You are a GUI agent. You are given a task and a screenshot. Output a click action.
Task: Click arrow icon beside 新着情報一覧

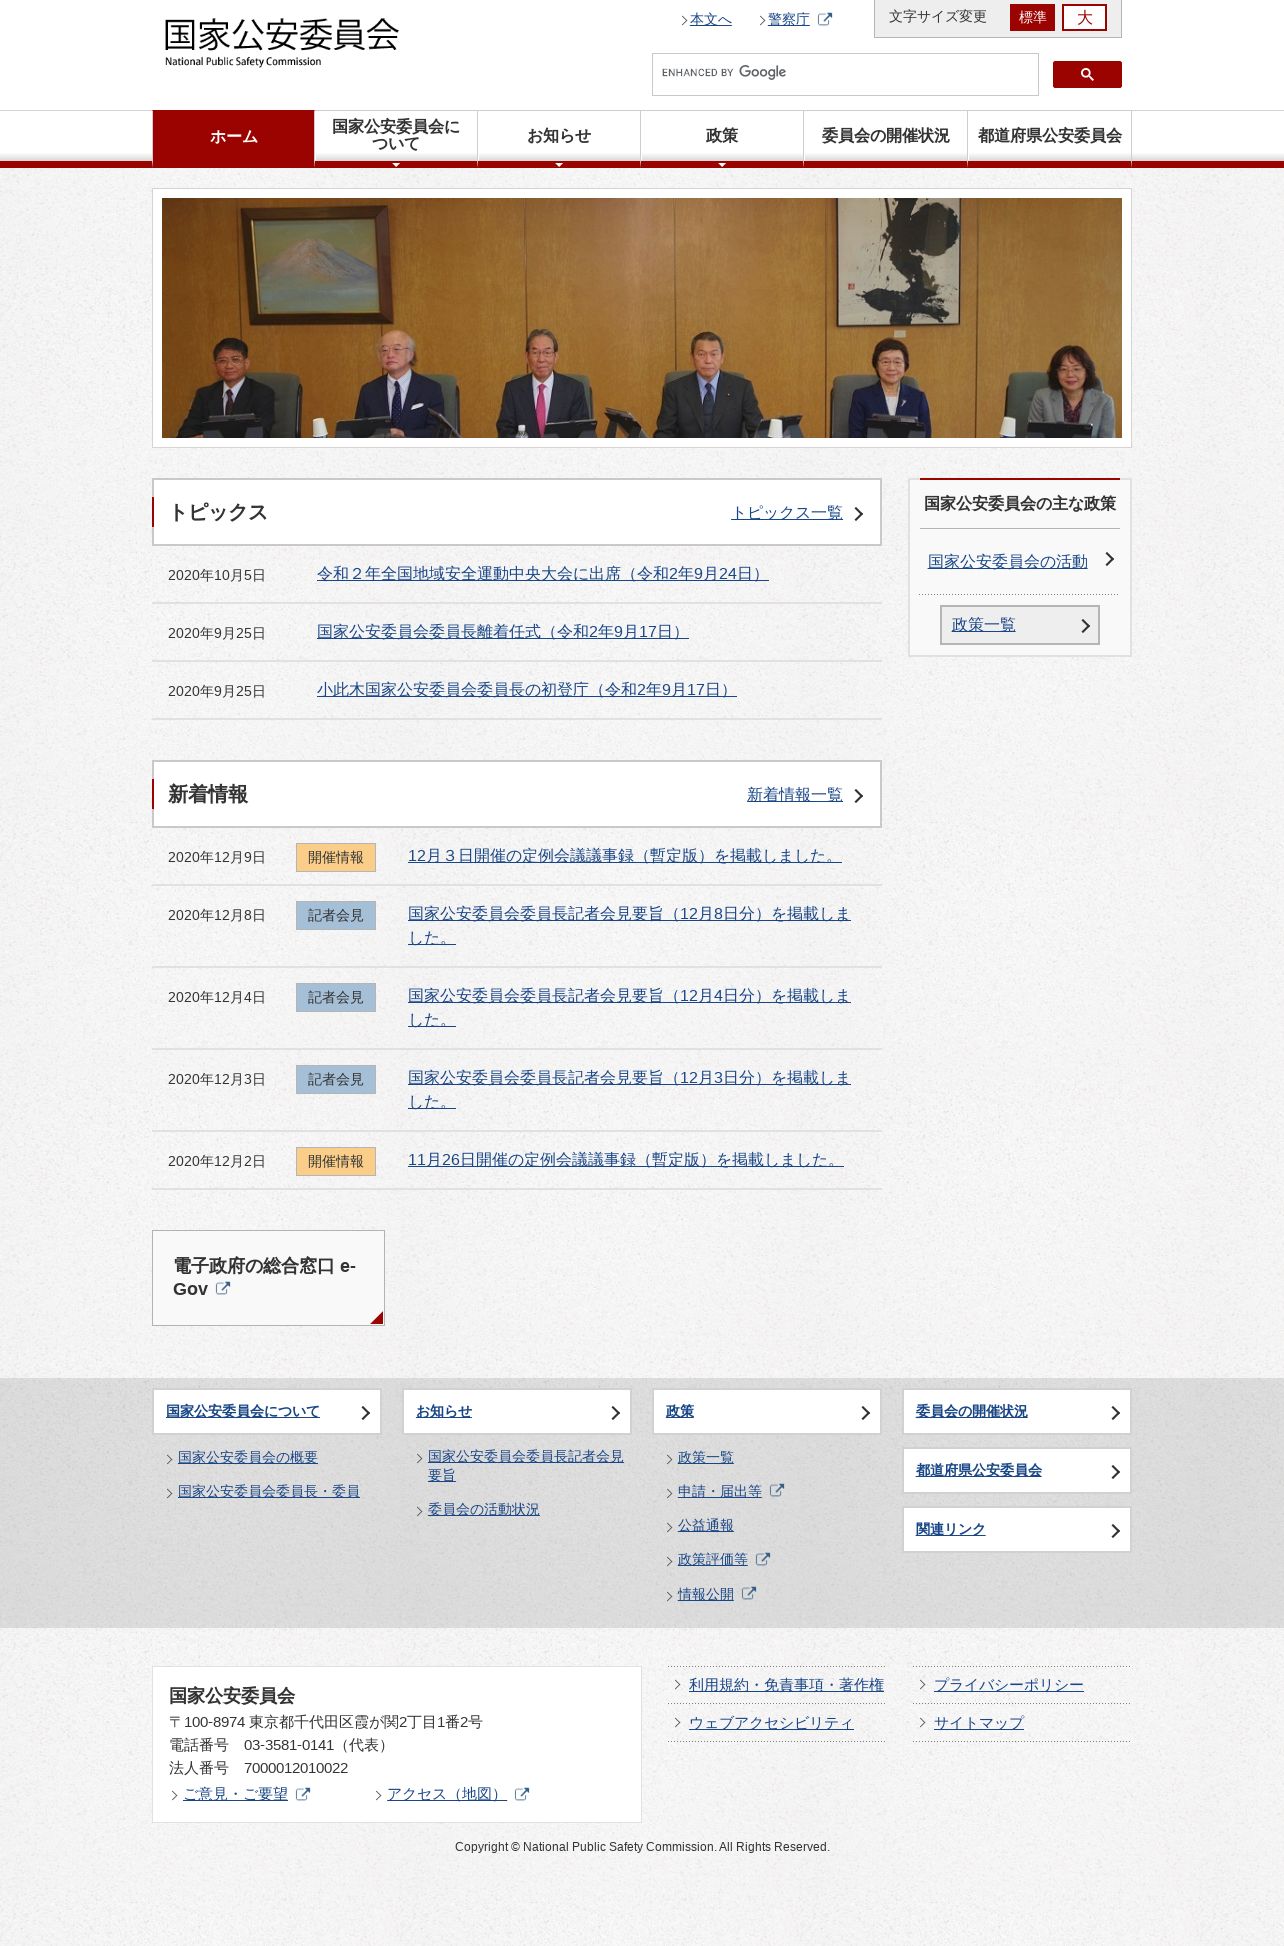tap(858, 796)
